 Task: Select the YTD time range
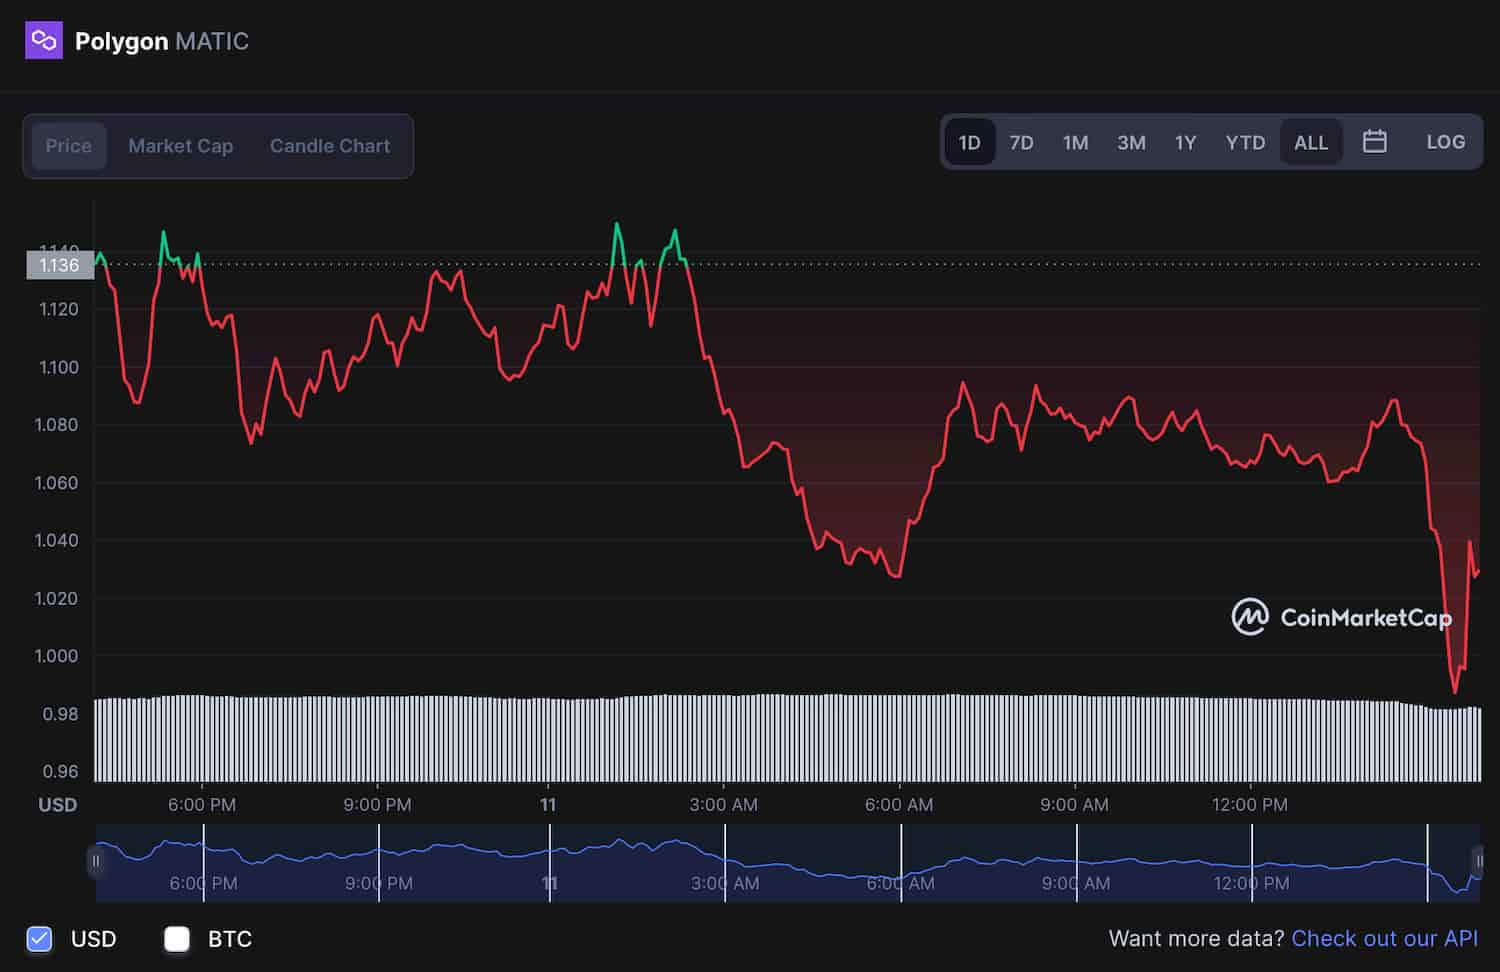point(1245,143)
